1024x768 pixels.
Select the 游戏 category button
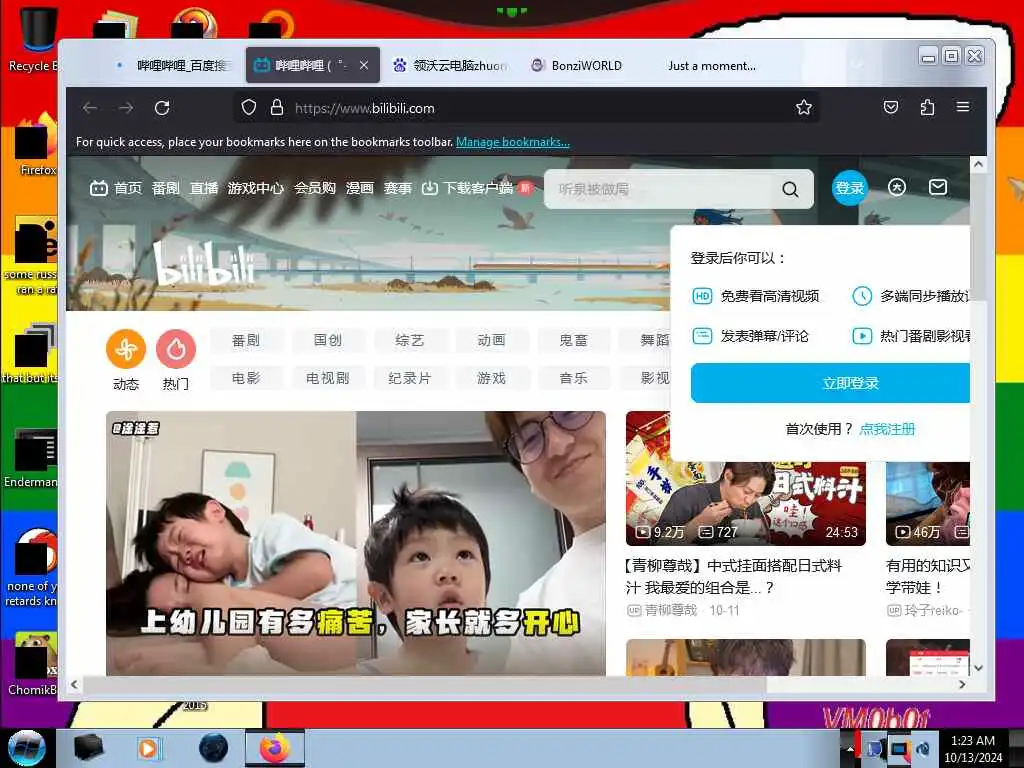[492, 378]
